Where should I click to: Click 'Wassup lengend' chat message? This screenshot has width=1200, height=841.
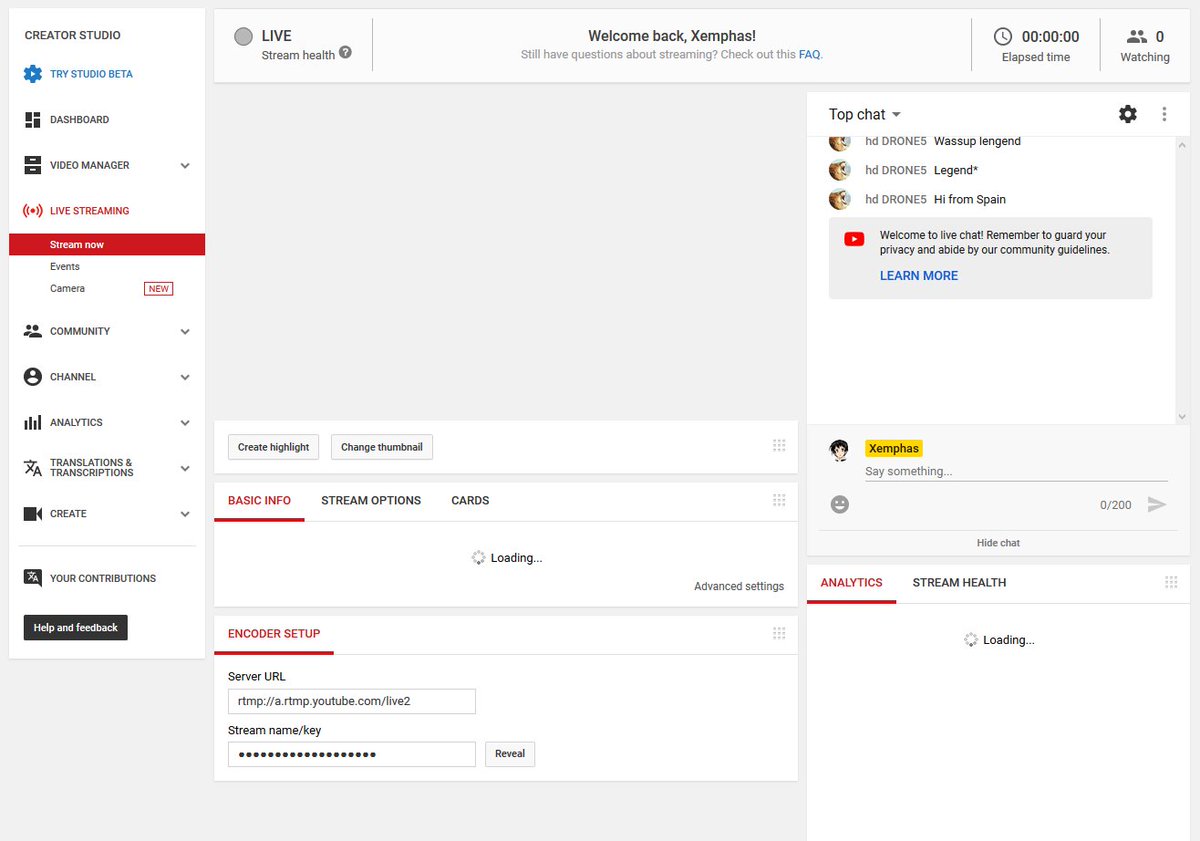click(977, 141)
